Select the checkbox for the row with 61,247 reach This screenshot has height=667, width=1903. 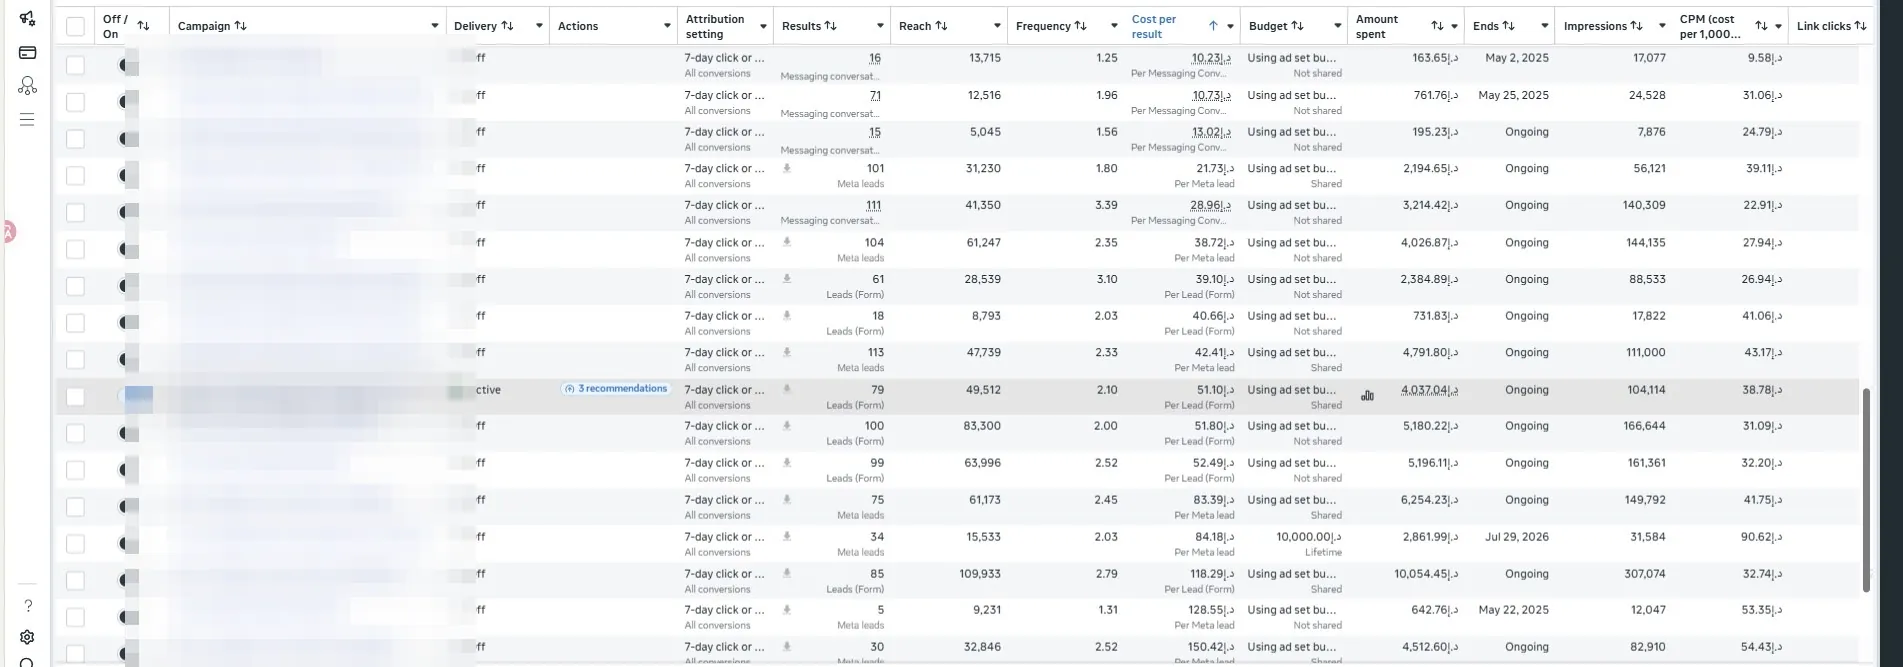point(75,249)
